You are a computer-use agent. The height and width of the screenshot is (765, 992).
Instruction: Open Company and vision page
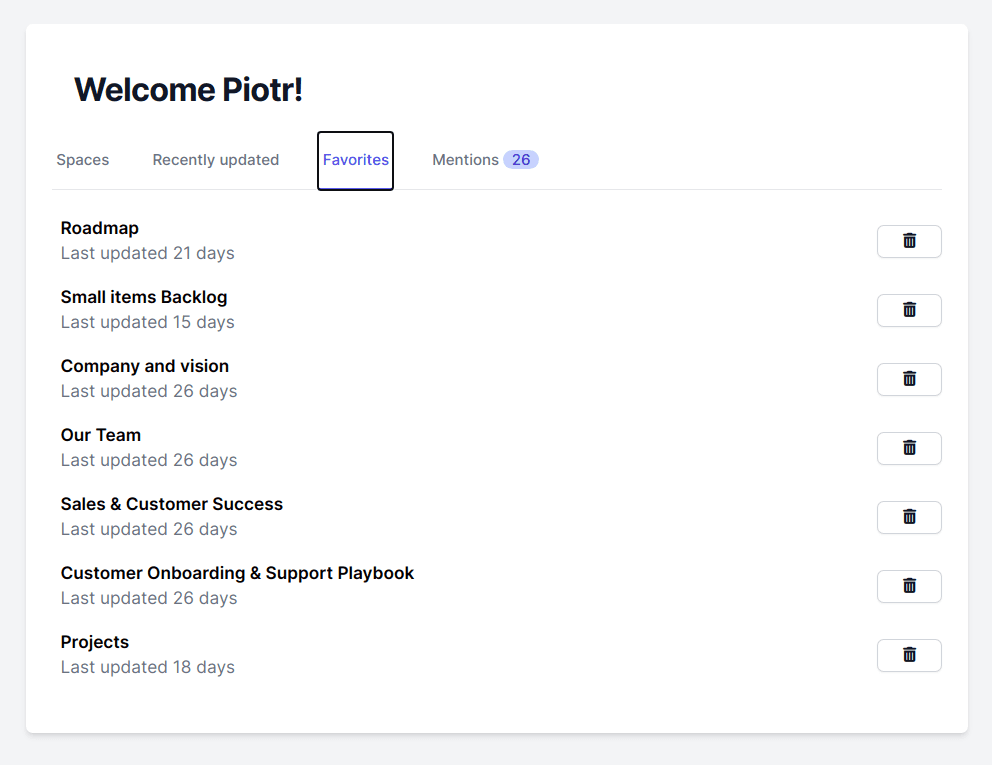[145, 366]
